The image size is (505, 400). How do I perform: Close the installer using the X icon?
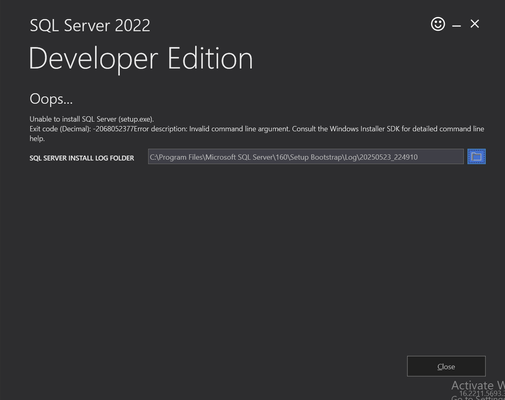pyautogui.click(x=475, y=24)
